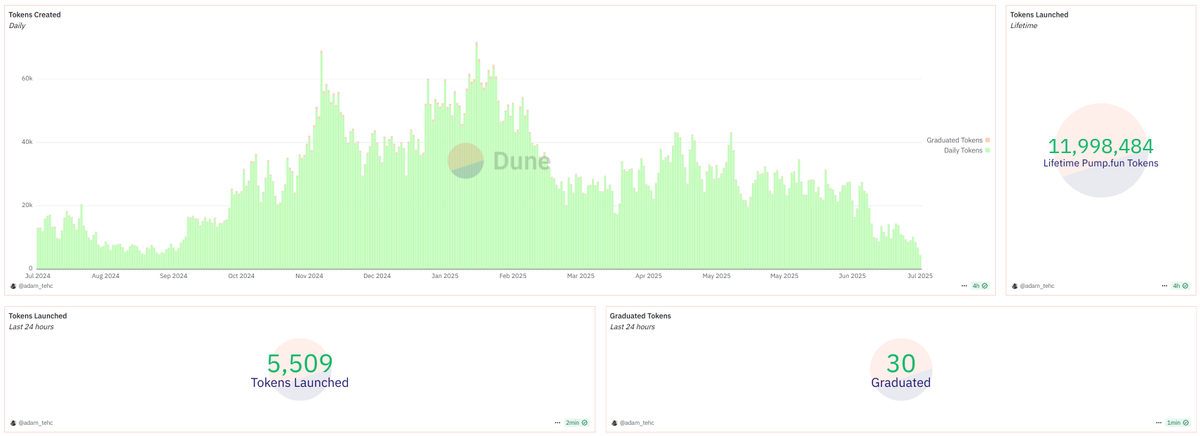This screenshot has height=436, width=1200.
Task: Open @adam_tehc profile link under Lifetime Pump.fun Tokens
Action: point(1037,286)
